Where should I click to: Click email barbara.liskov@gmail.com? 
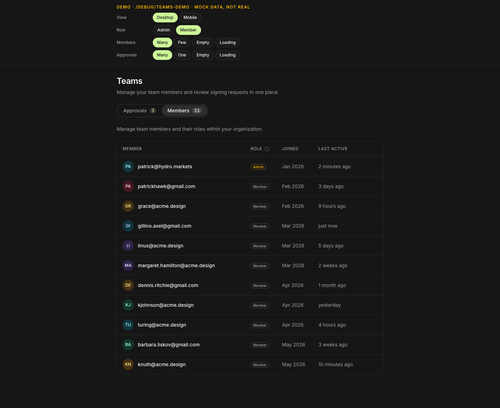click(169, 344)
